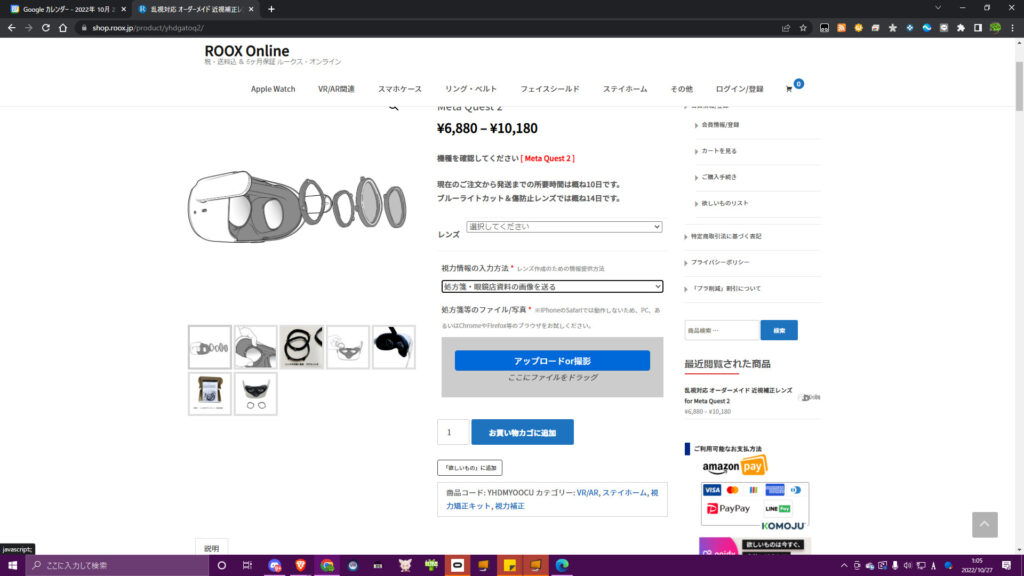The image size is (1024, 576).
Task: Open a new browser tab
Action: pos(271,9)
